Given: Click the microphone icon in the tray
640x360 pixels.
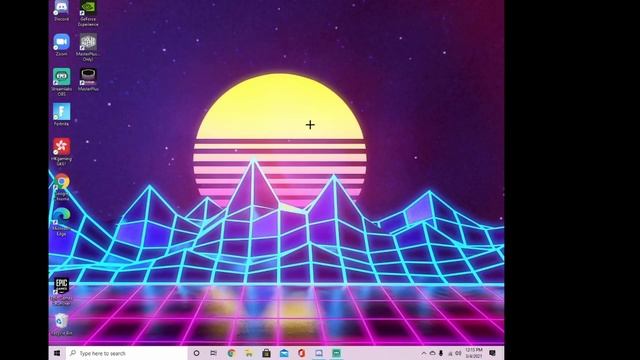Looking at the screenshot, I should [x=441, y=353].
